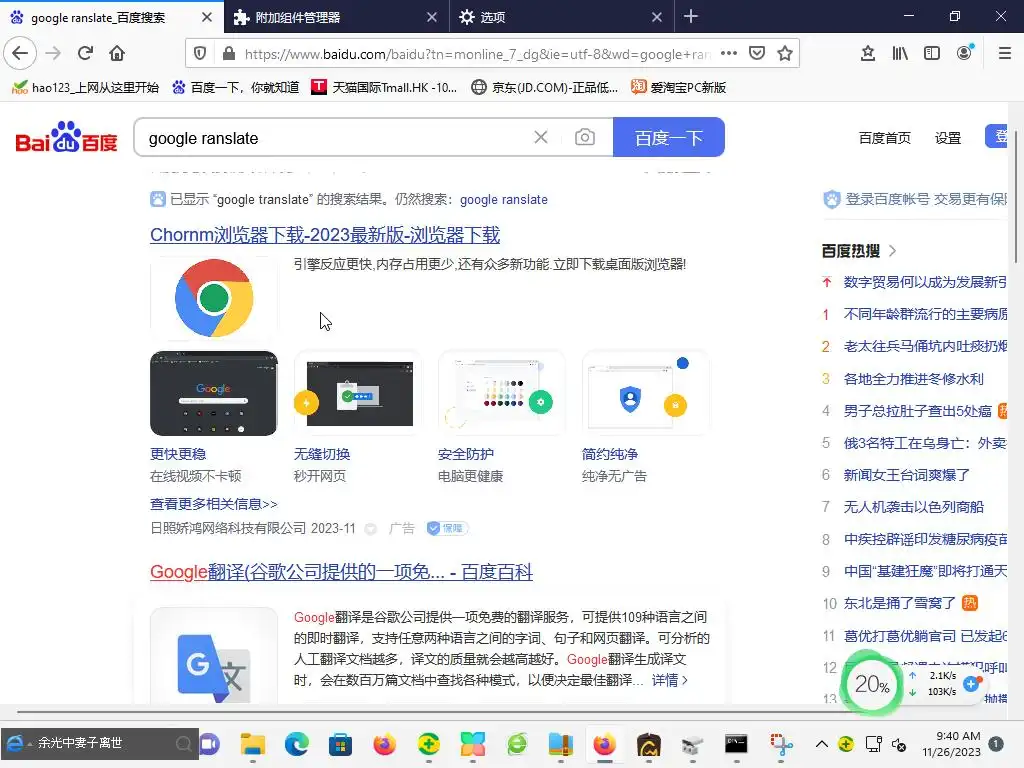Open Baidu image search camera icon
The width and height of the screenshot is (1024, 768).
click(584, 137)
